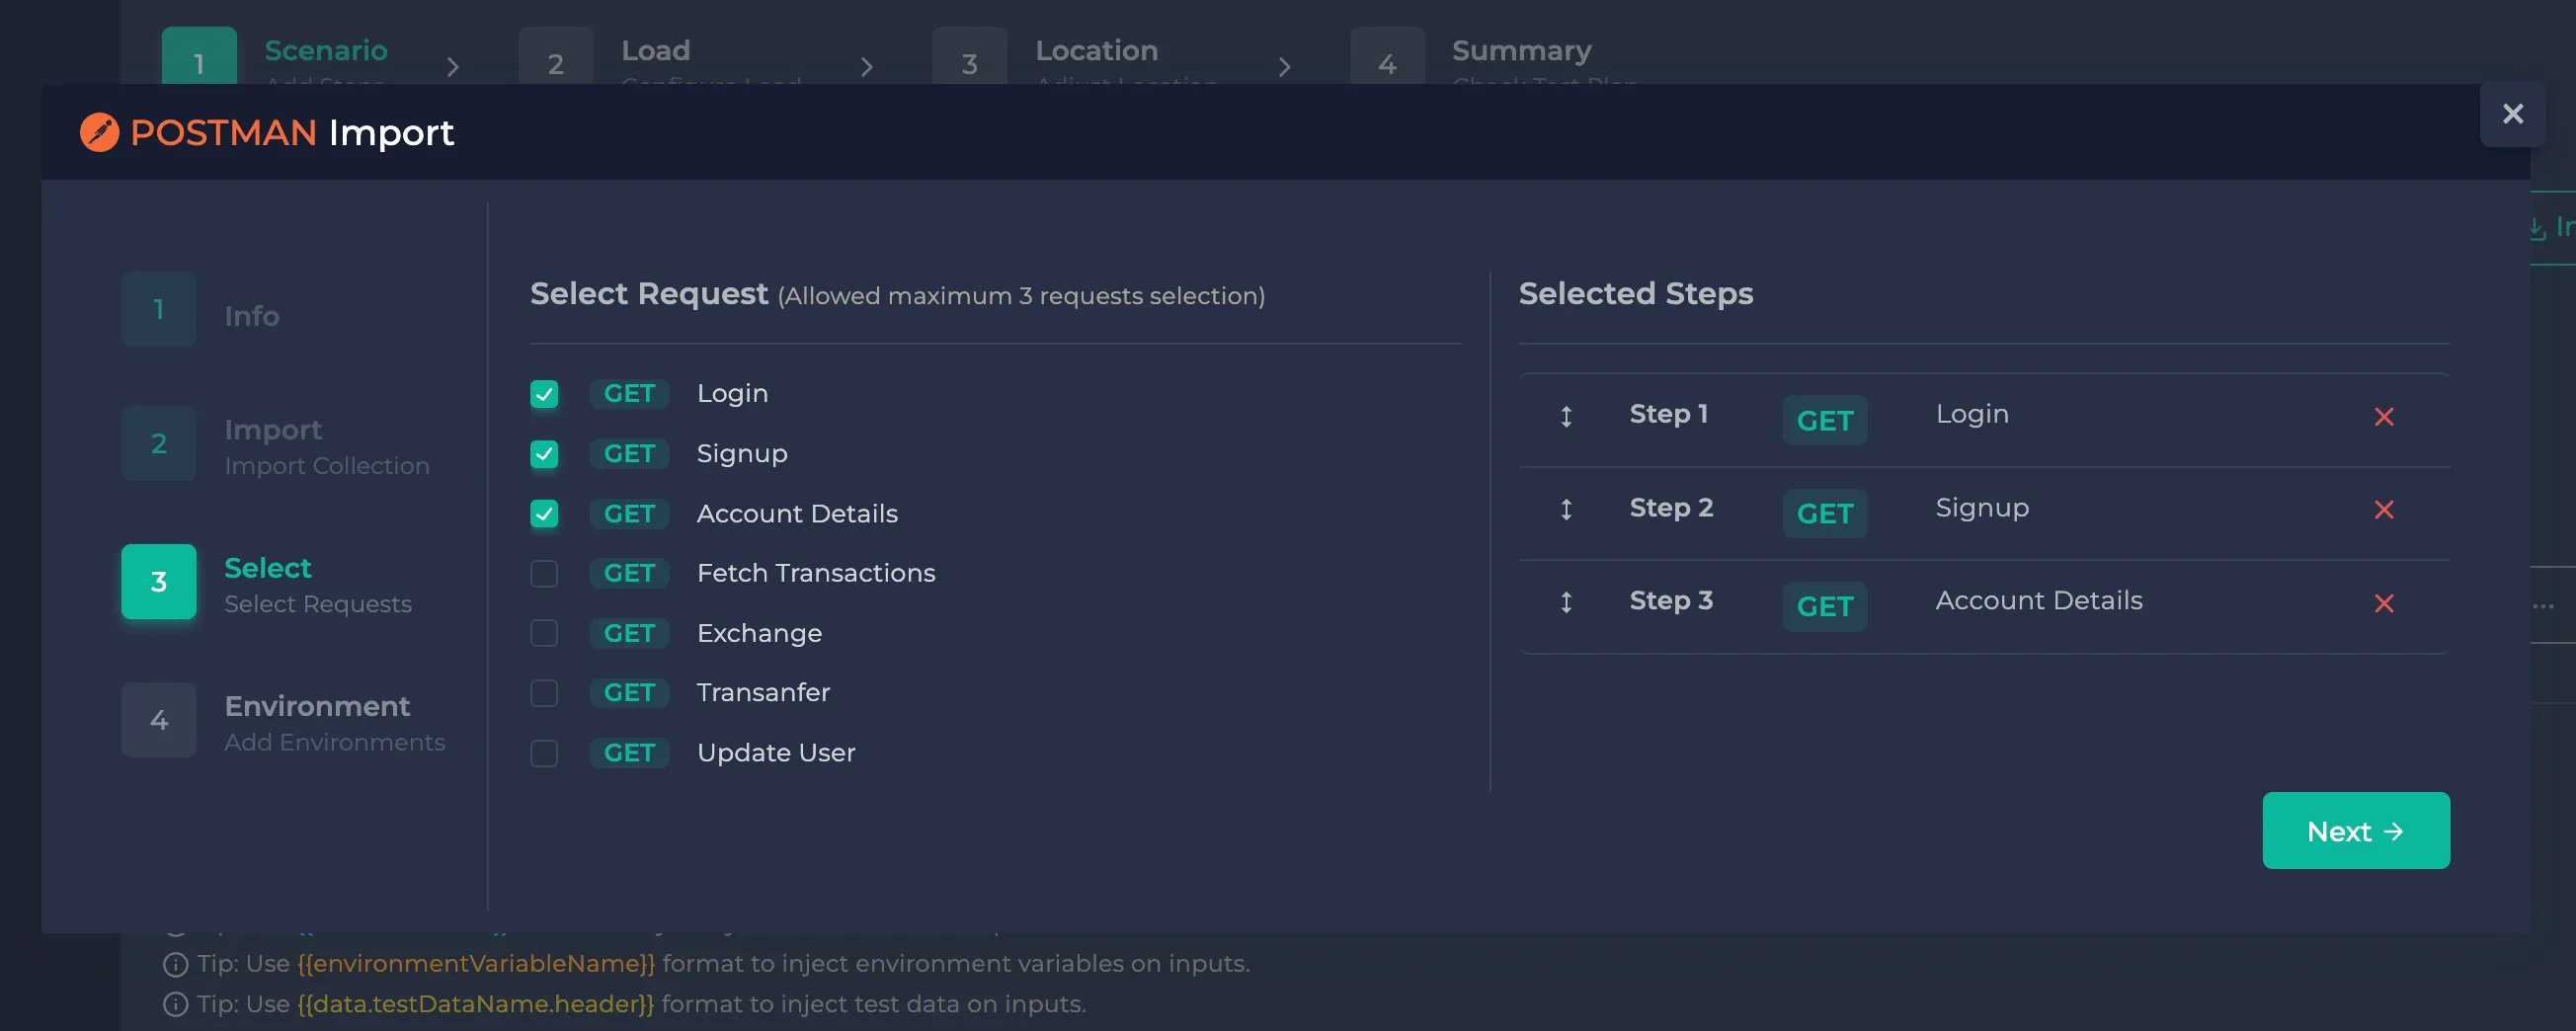This screenshot has width=2576, height=1031.
Task: Click the Login text in Step 1 row
Action: pos(1971,414)
